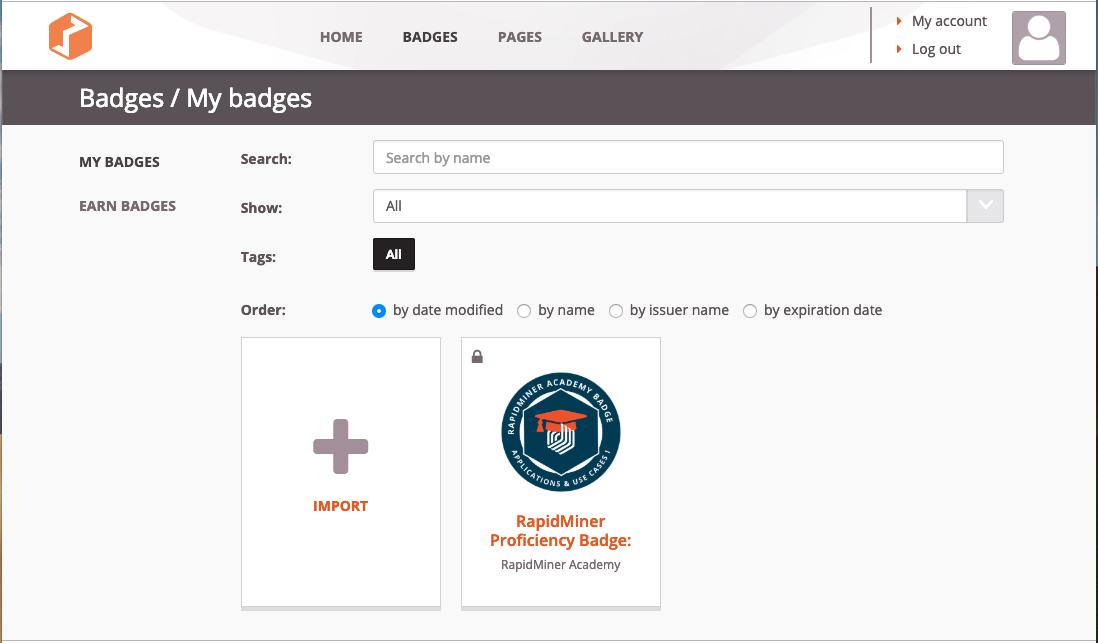The width and height of the screenshot is (1098, 643).
Task: Choose order by issuer name
Action: point(616,311)
